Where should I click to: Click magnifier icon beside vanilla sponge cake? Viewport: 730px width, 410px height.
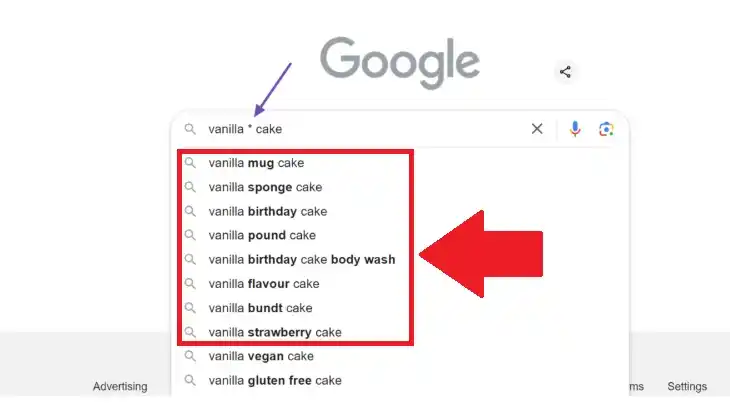pos(190,187)
